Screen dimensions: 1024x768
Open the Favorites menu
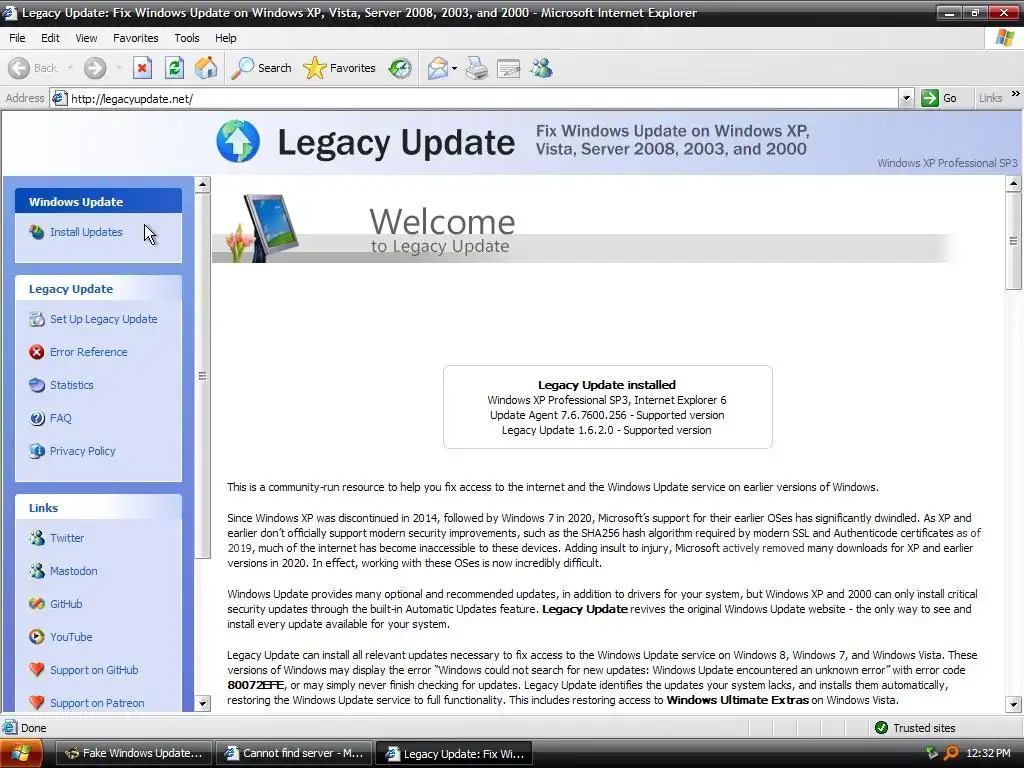tap(135, 38)
